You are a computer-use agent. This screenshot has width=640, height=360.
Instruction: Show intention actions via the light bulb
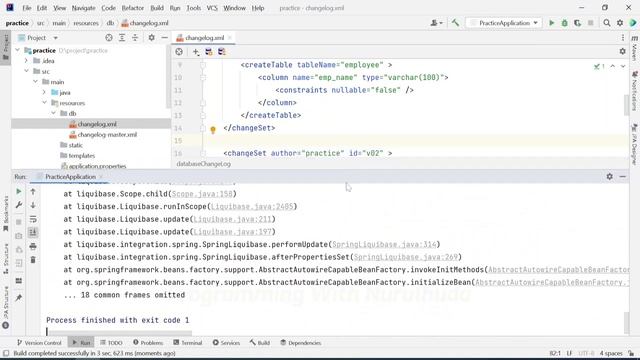click(x=213, y=130)
